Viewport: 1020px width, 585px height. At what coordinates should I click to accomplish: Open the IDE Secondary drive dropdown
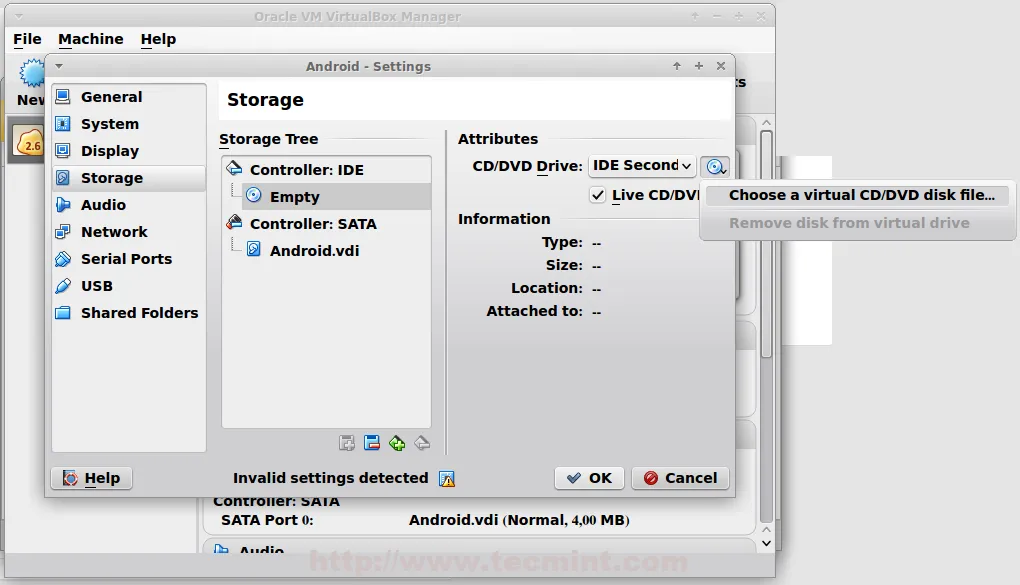point(642,166)
